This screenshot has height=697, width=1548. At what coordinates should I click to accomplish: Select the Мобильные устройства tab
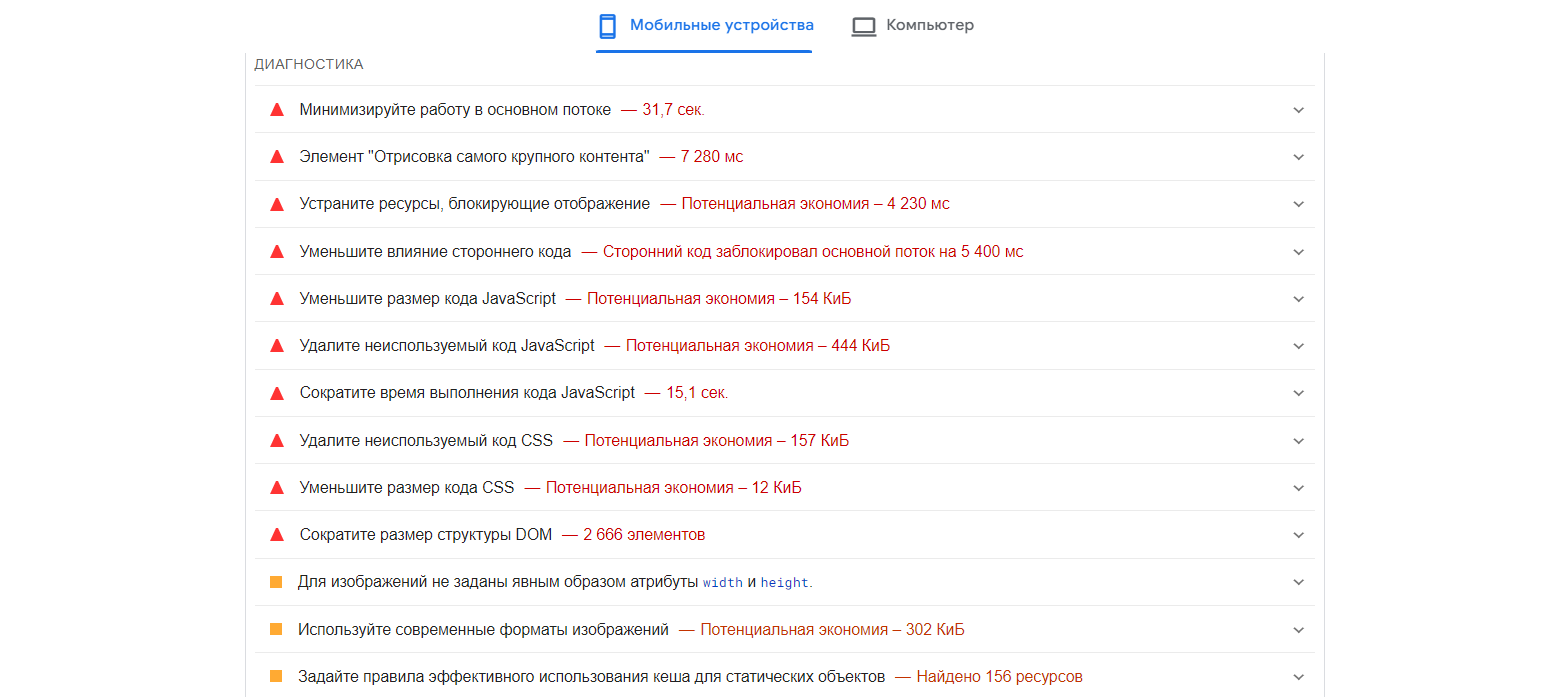coord(704,25)
